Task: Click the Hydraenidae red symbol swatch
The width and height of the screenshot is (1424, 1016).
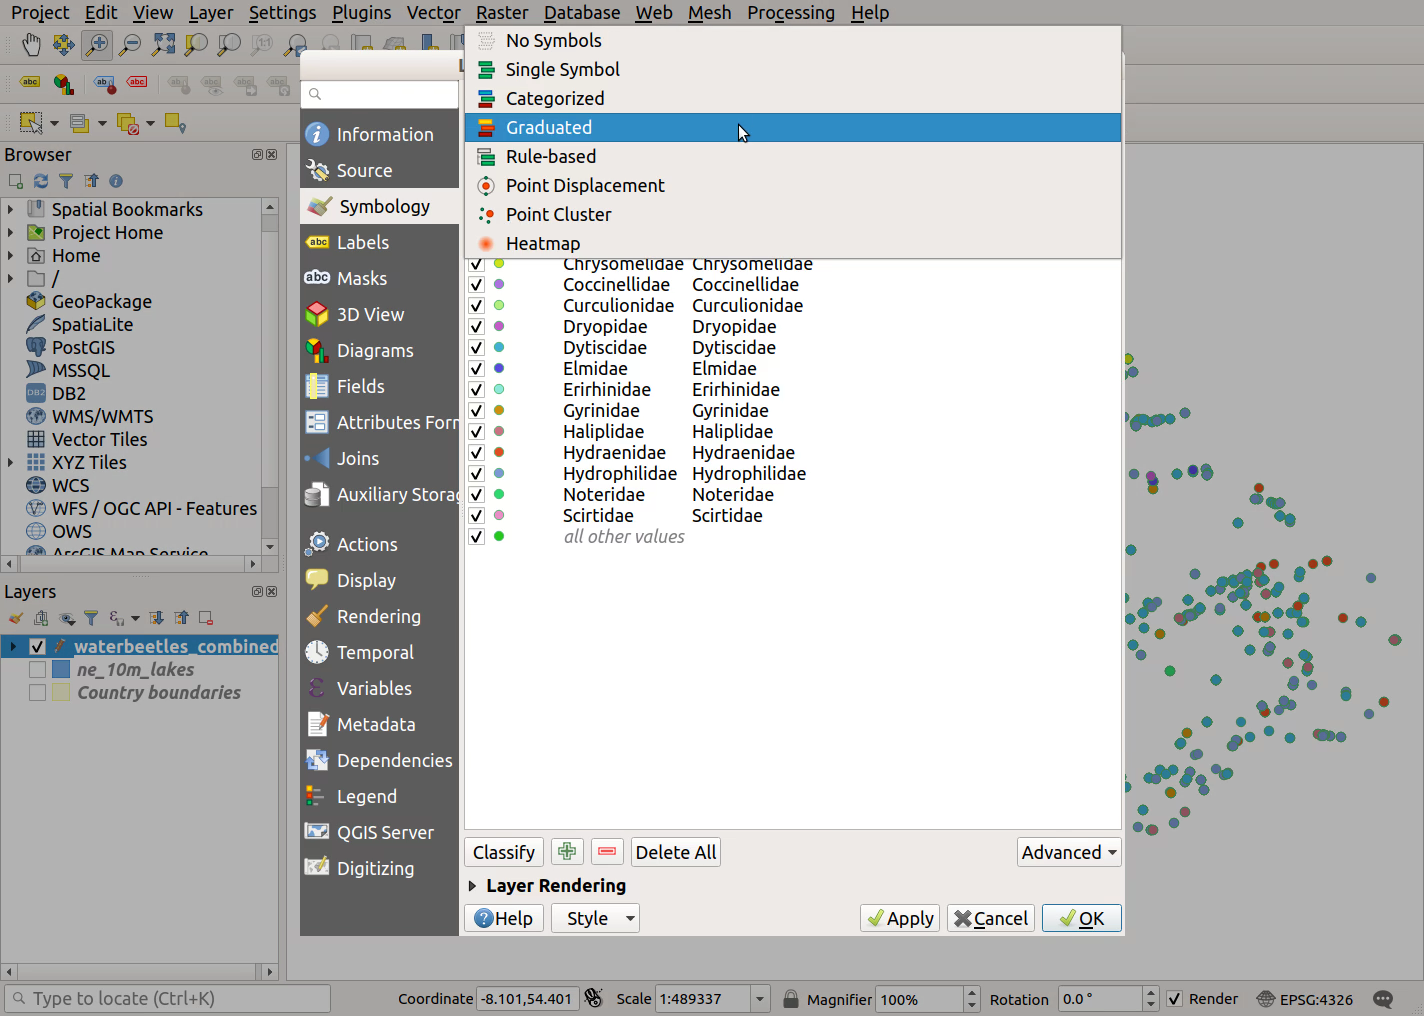Action: point(499,452)
